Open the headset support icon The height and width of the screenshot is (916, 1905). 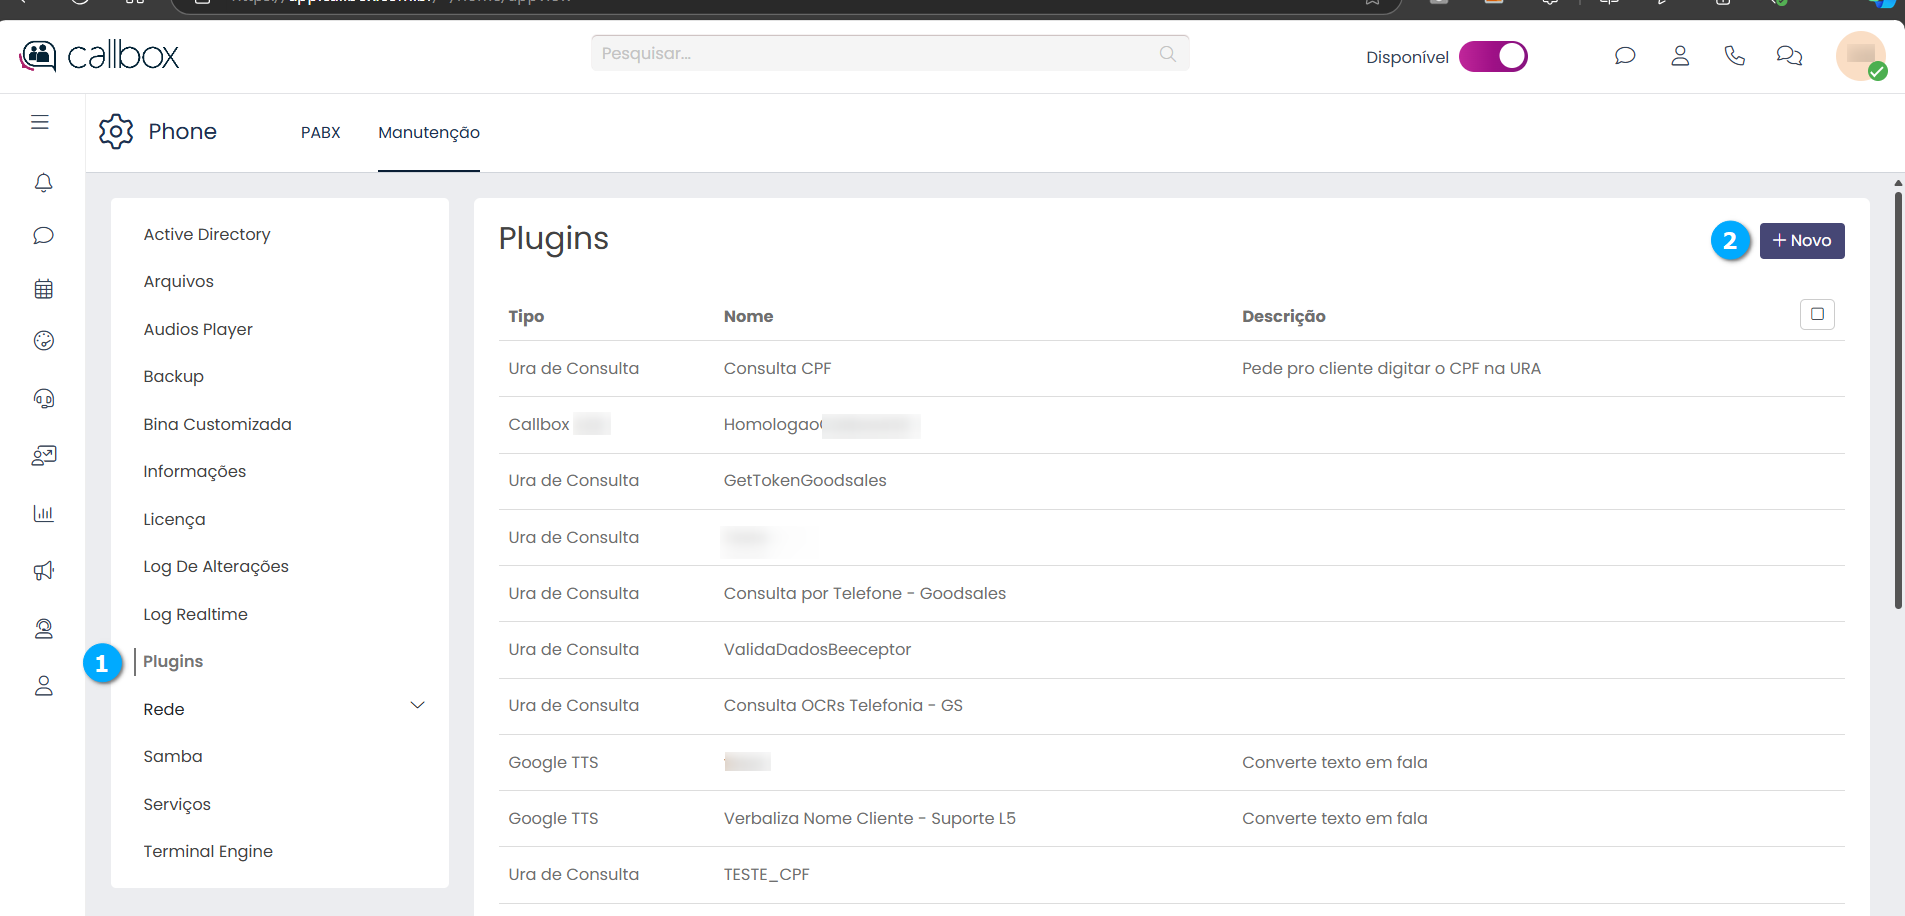tap(43, 399)
